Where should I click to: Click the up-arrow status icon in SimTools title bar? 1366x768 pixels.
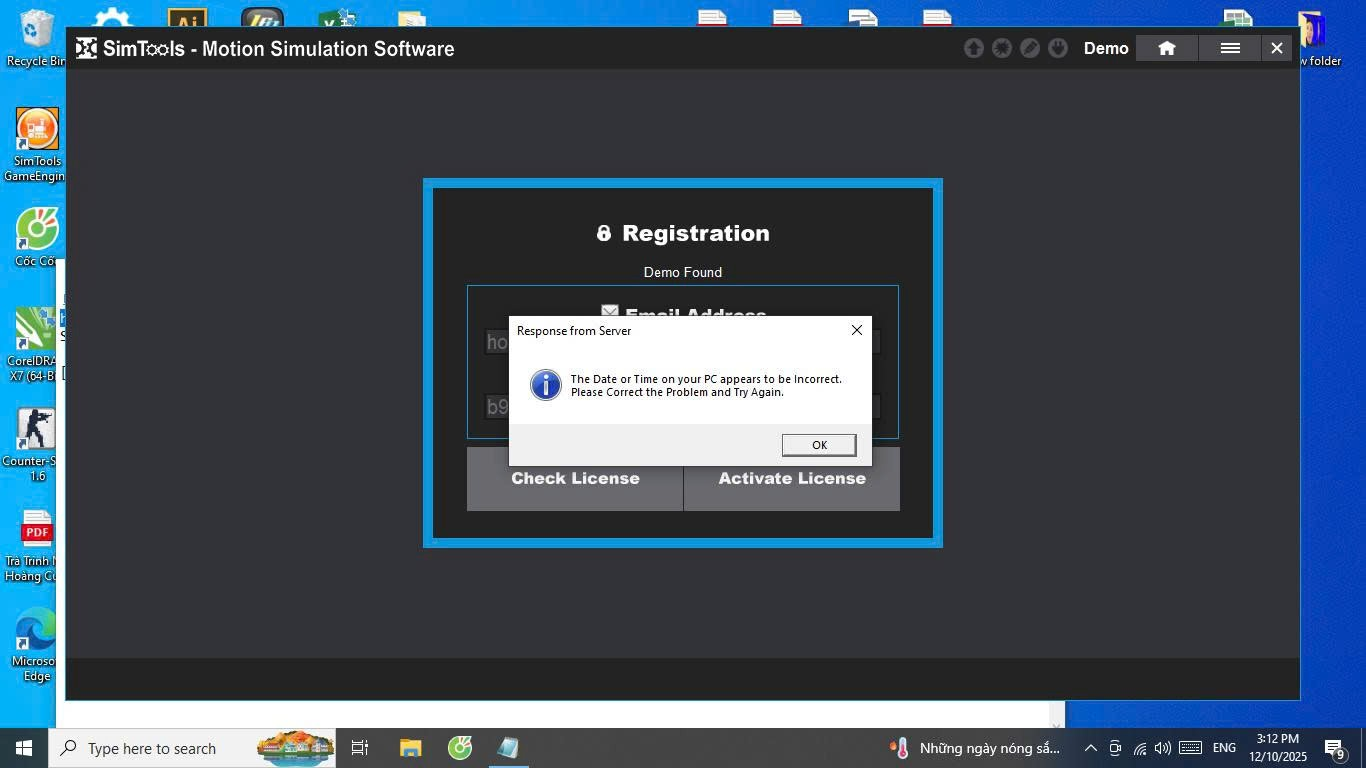pos(974,48)
